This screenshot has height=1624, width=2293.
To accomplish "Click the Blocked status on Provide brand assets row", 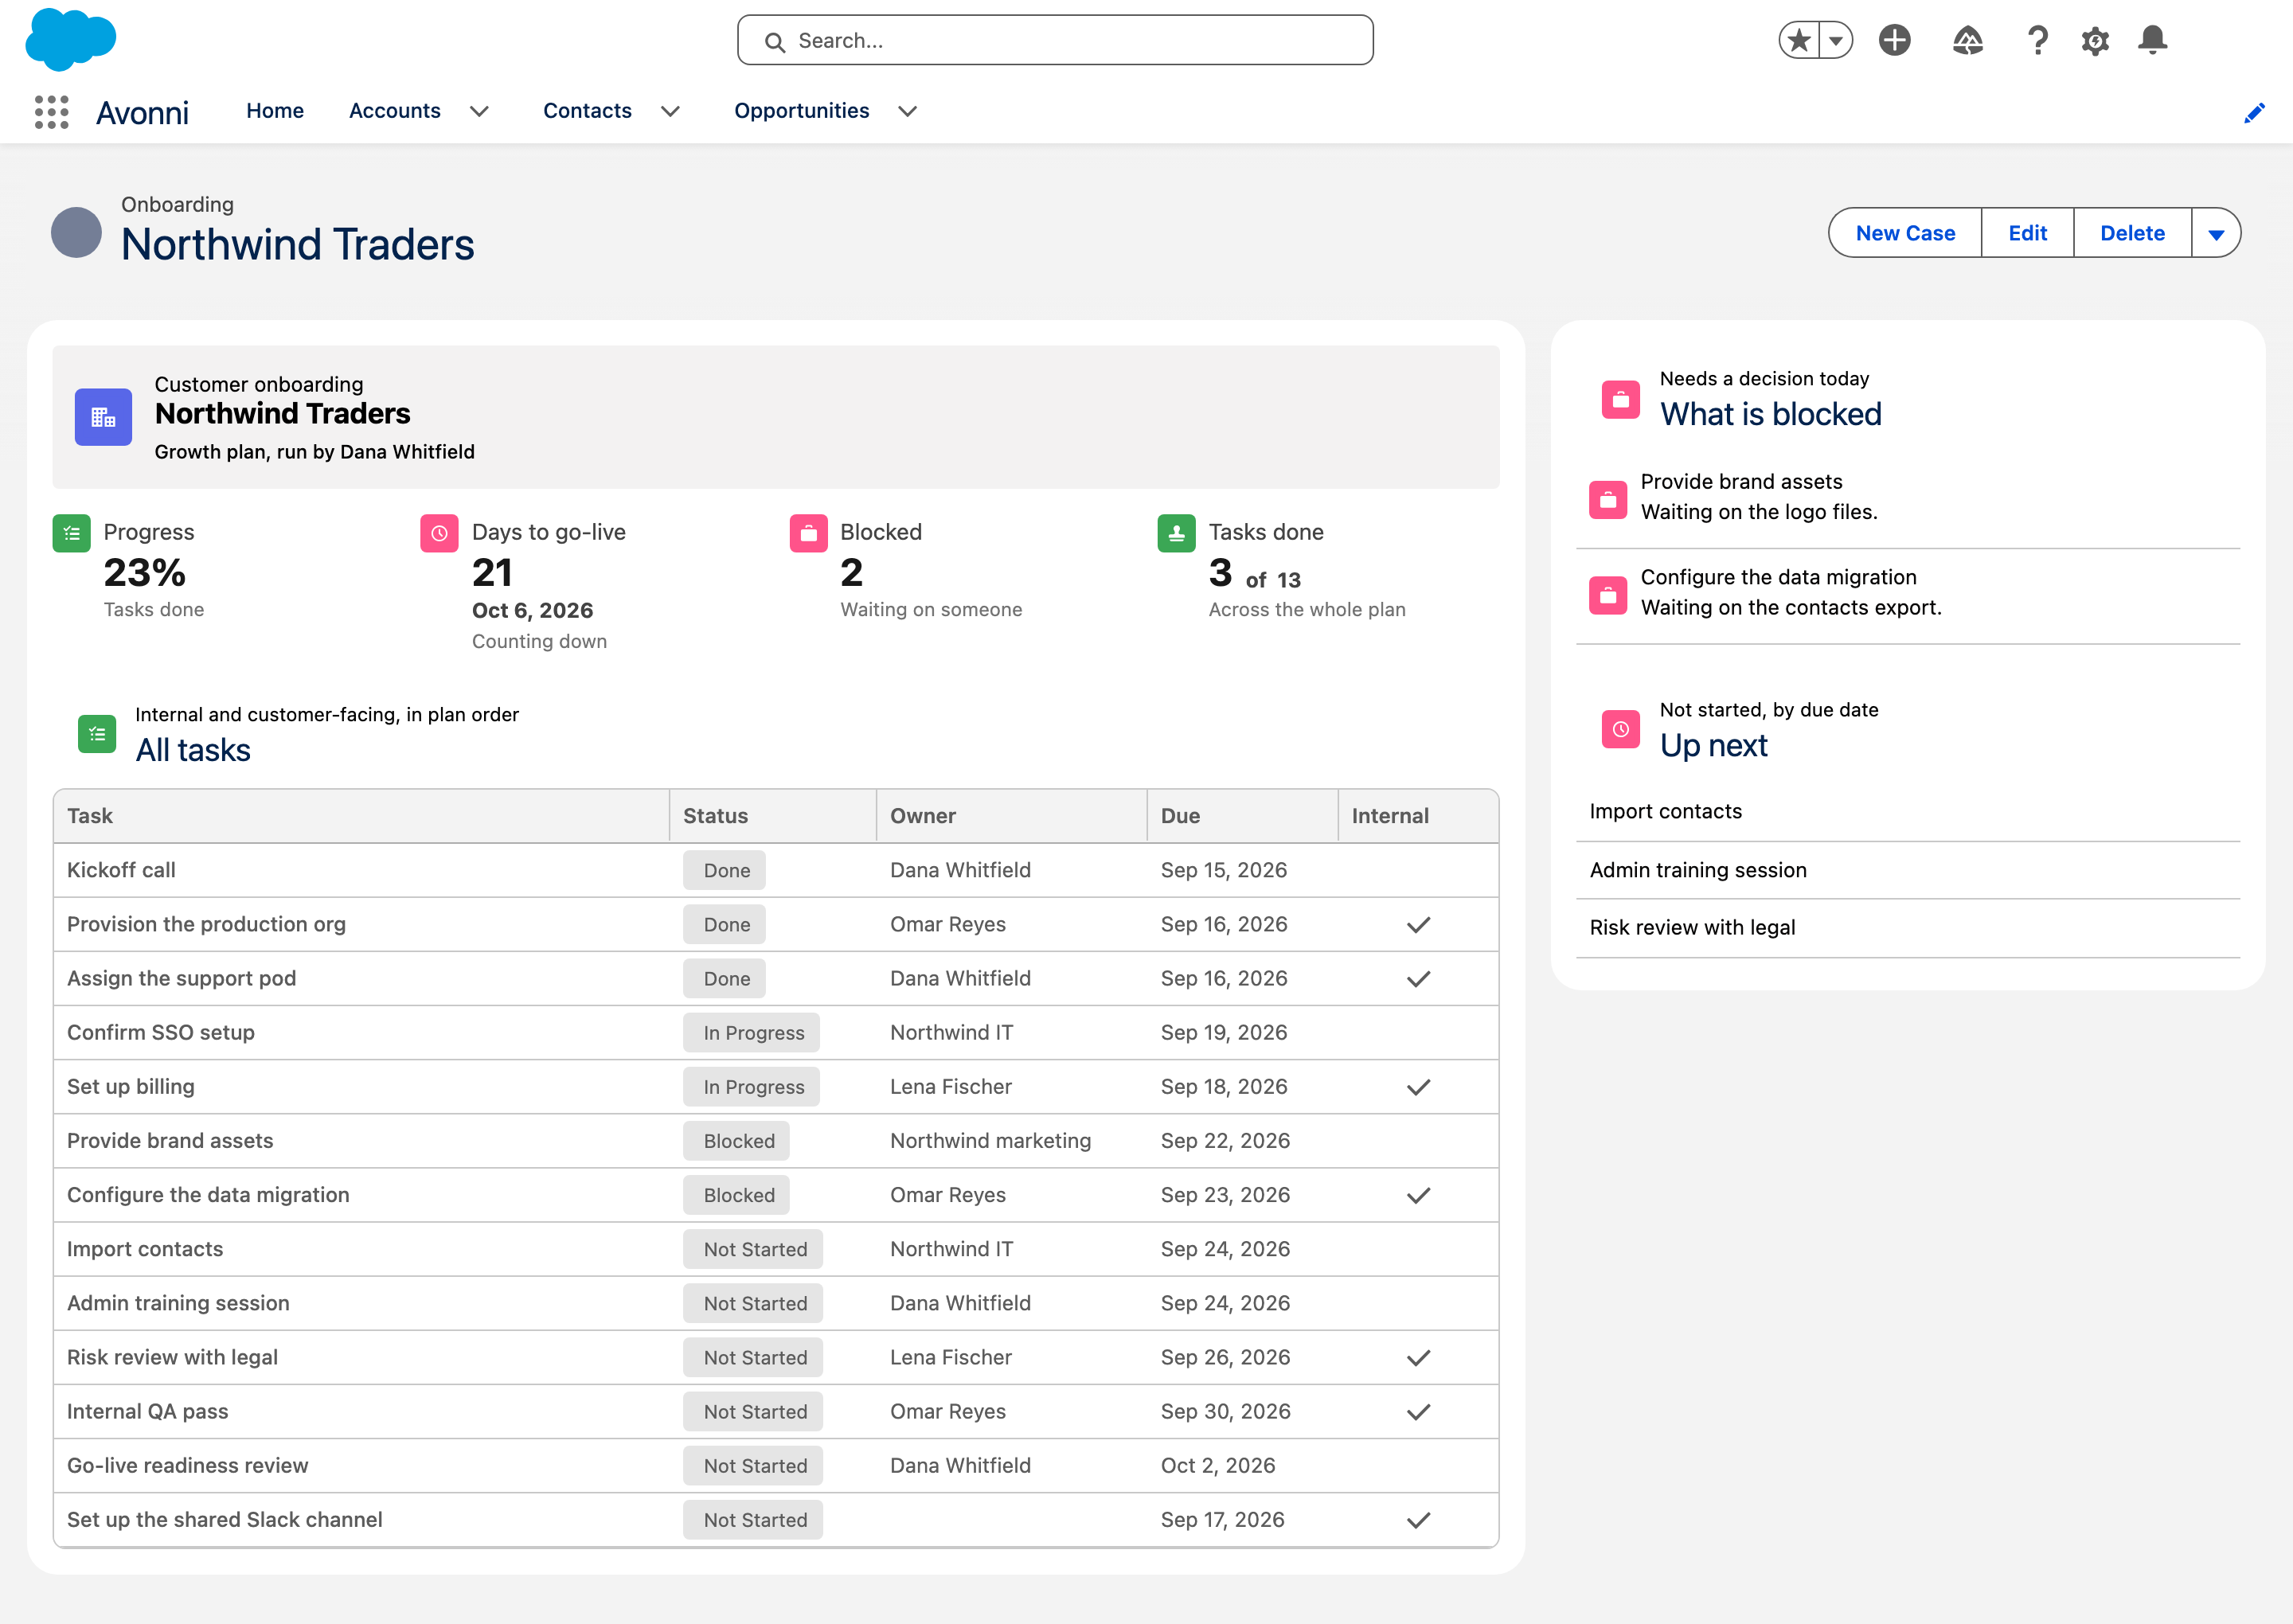I will (737, 1141).
